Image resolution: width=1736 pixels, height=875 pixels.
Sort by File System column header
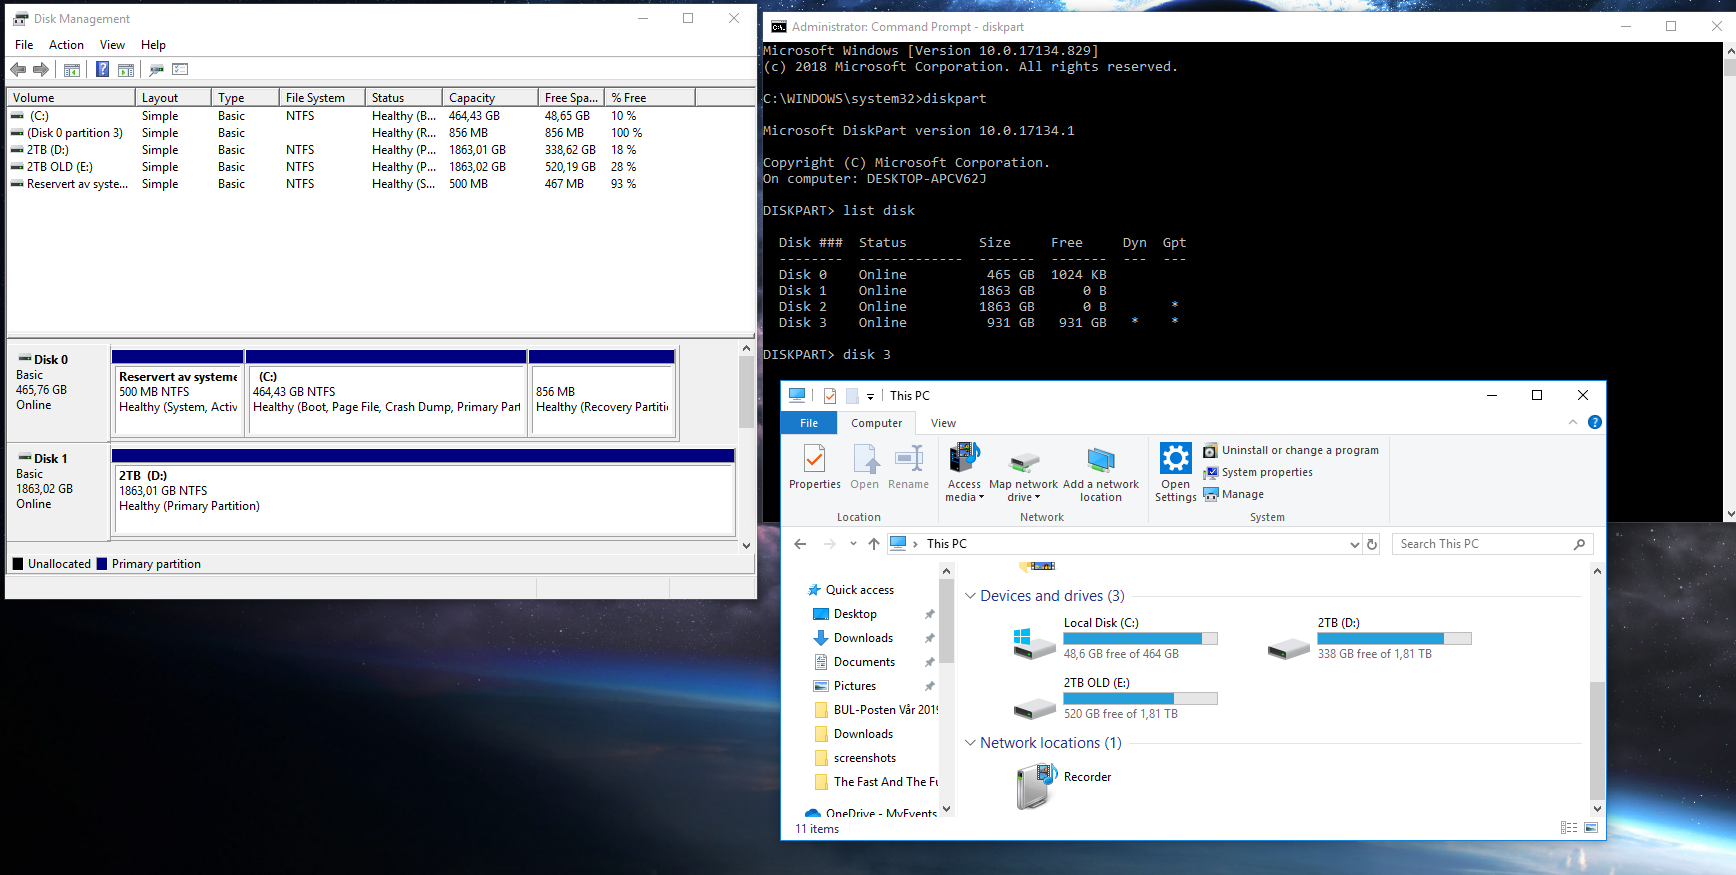click(x=322, y=98)
